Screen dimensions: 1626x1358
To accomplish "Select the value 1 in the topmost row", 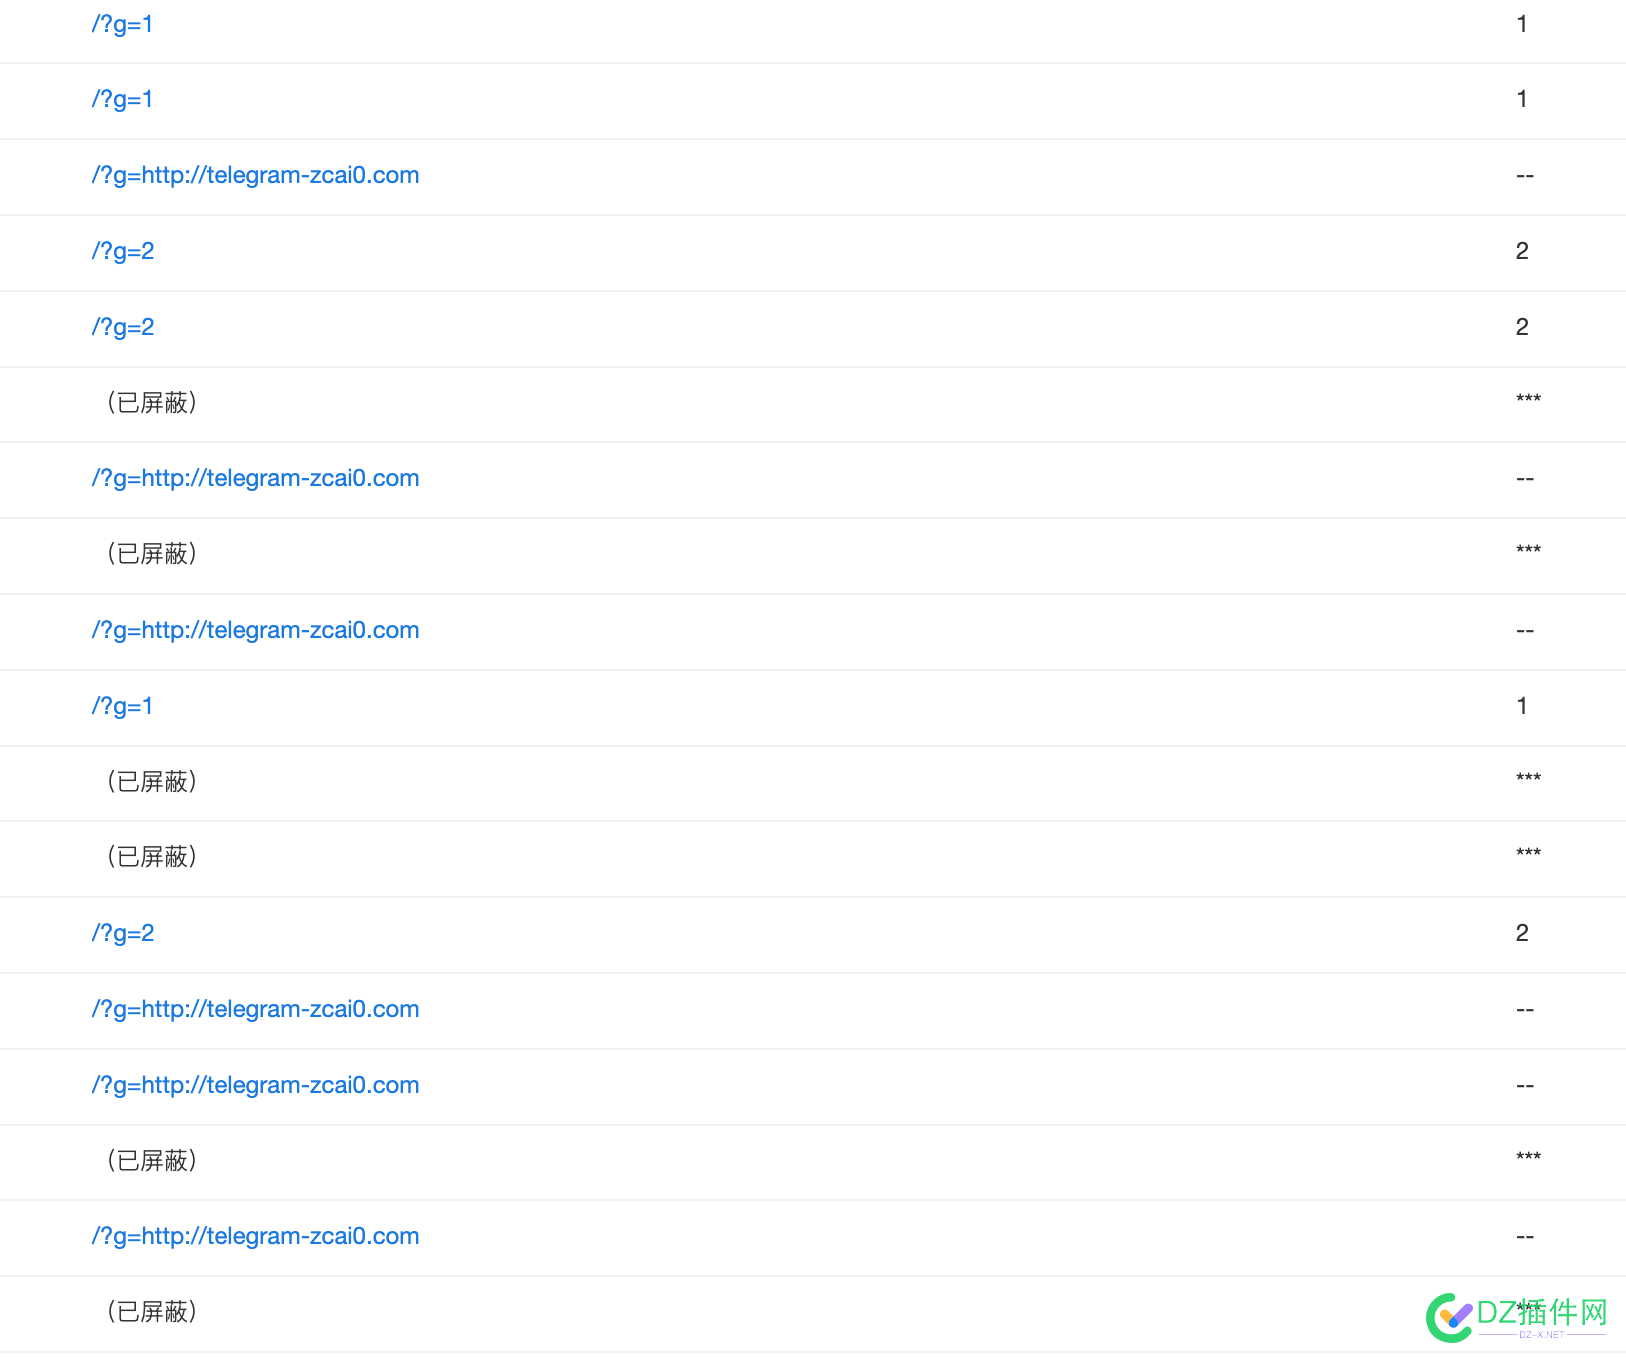I will pos(1522,24).
